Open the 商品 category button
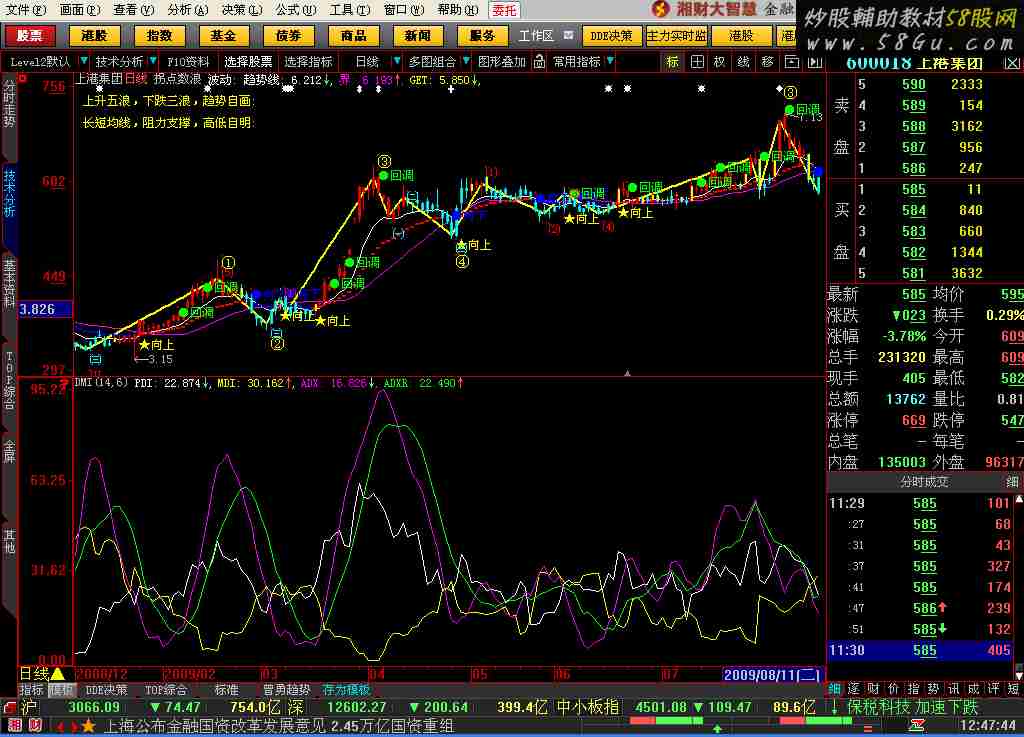The image size is (1024, 737). coord(353,36)
